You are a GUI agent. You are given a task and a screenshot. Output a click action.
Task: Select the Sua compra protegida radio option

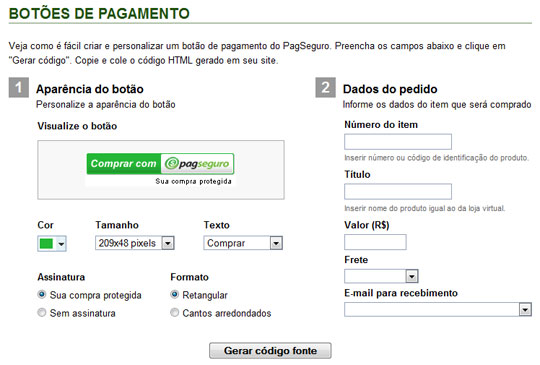pyautogui.click(x=42, y=295)
